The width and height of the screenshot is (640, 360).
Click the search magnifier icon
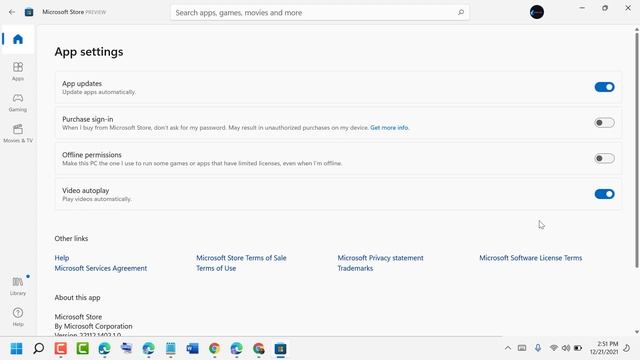point(461,12)
